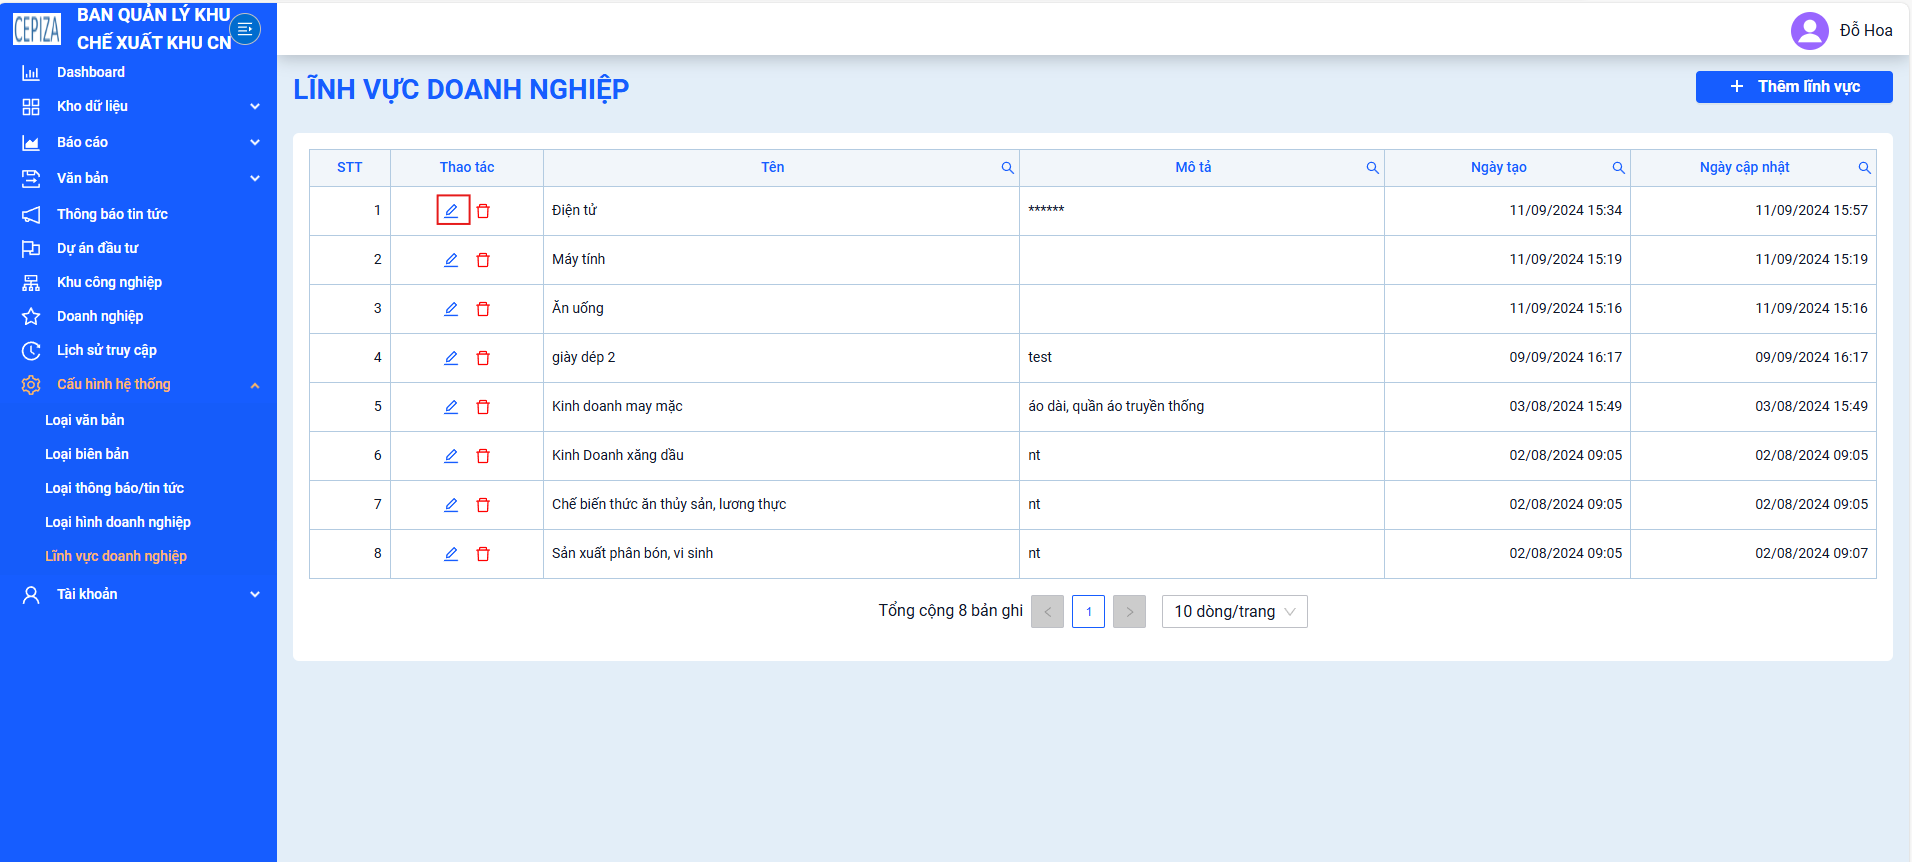Click the description 'áo dài, quần áo truyền thống'

point(1116,406)
